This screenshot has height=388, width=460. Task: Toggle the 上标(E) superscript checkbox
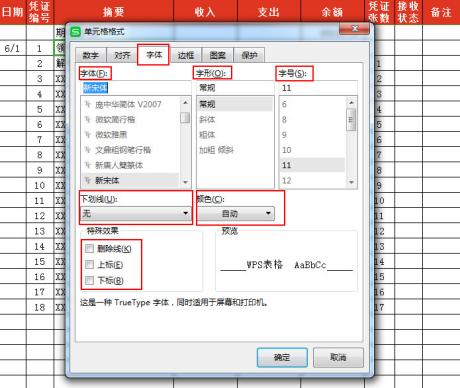(x=89, y=265)
